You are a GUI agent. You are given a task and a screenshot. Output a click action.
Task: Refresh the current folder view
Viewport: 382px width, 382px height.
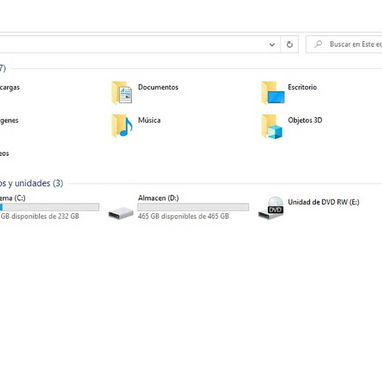pos(290,44)
